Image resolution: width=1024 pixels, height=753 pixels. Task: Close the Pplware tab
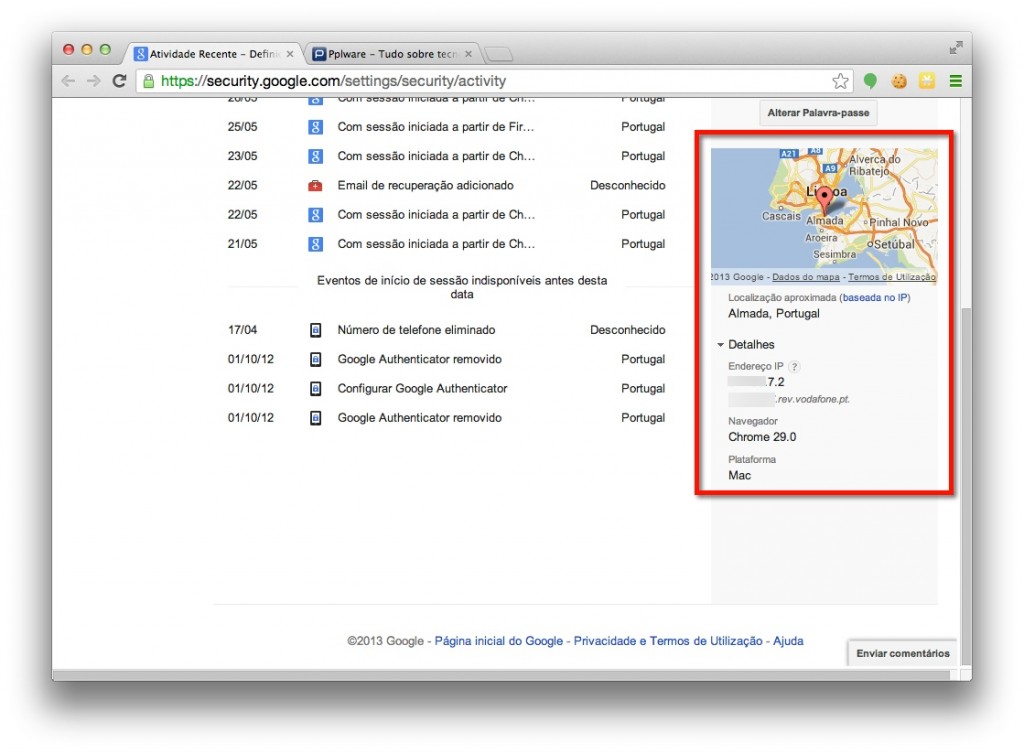pyautogui.click(x=468, y=54)
